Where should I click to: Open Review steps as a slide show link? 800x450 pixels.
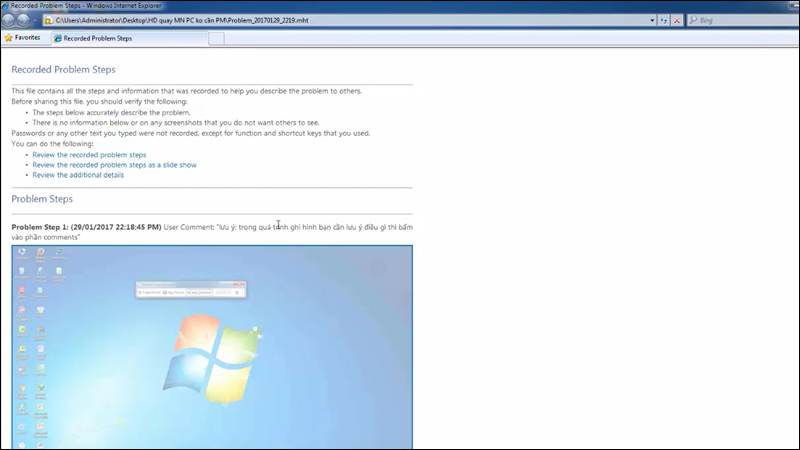tap(114, 165)
